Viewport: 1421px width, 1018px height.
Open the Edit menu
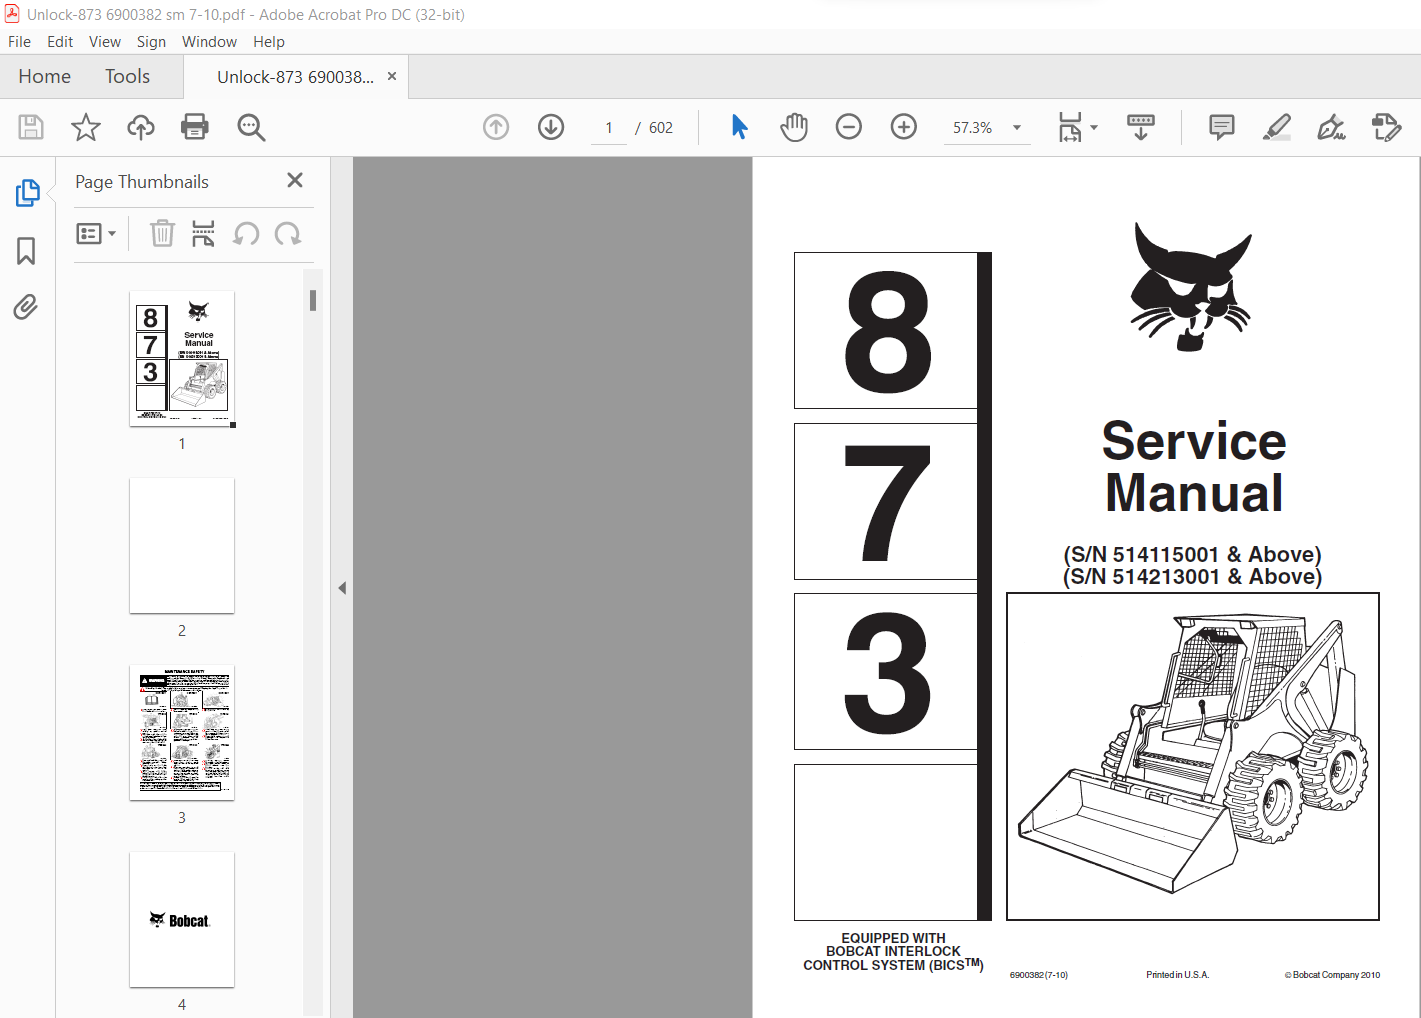pyautogui.click(x=60, y=42)
